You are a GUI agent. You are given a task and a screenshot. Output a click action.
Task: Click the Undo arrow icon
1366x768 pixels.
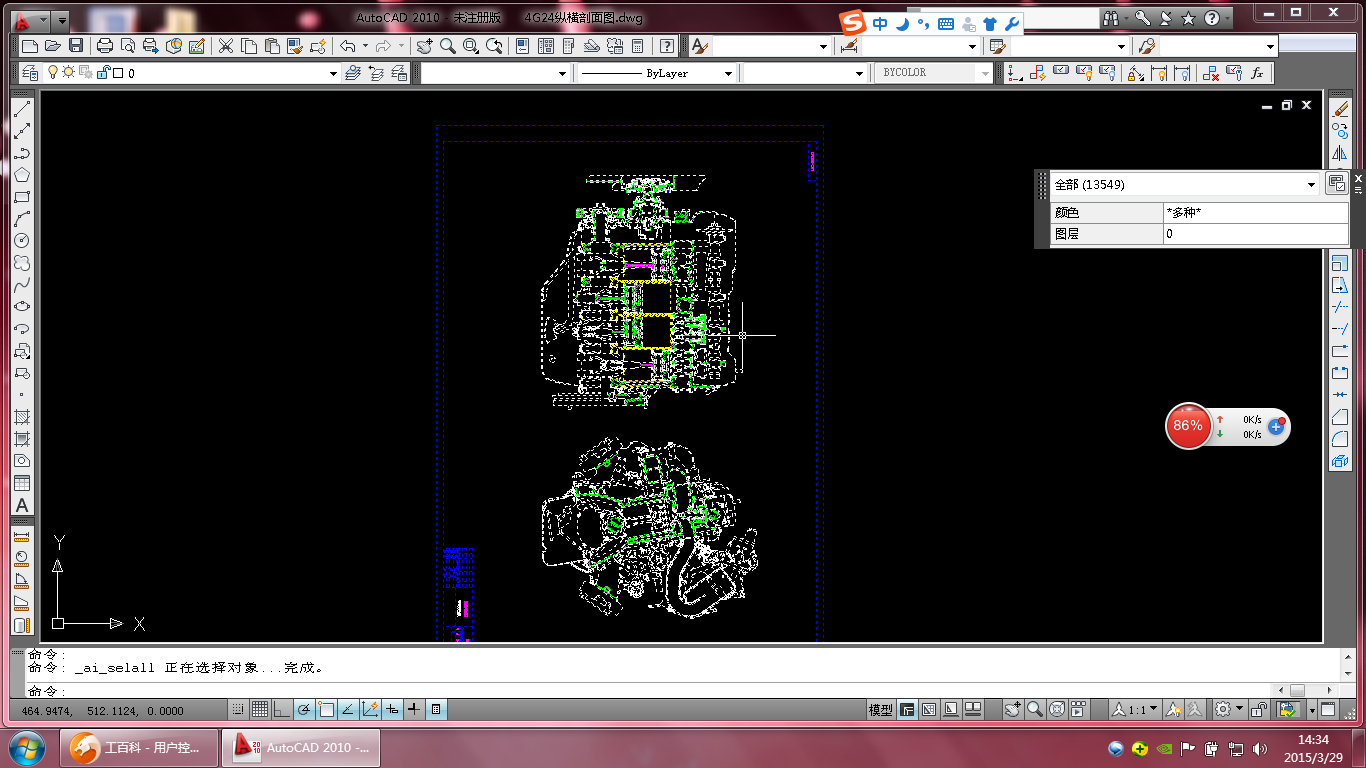347,46
